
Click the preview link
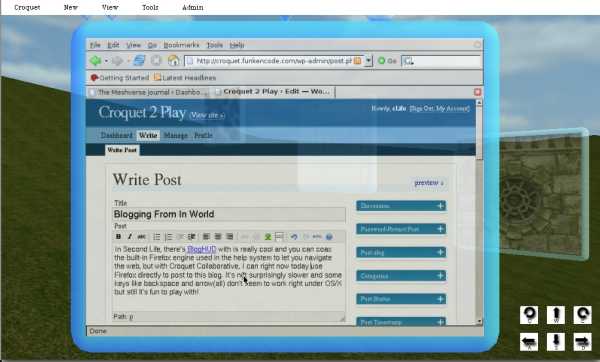pos(429,183)
